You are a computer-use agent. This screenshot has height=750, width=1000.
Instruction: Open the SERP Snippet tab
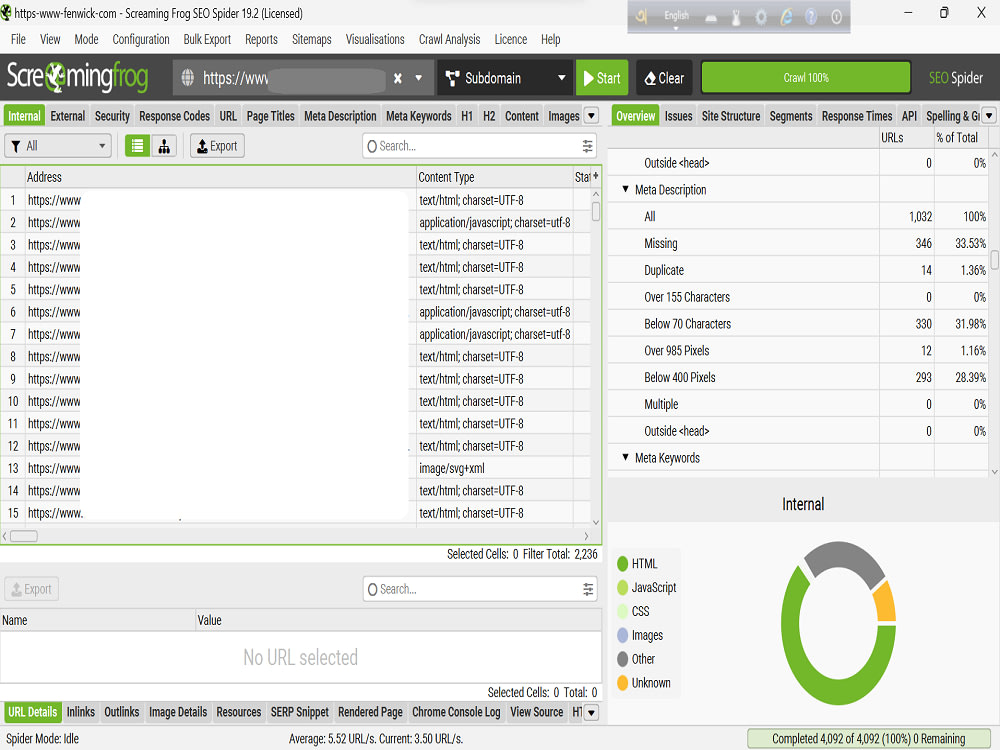point(300,712)
